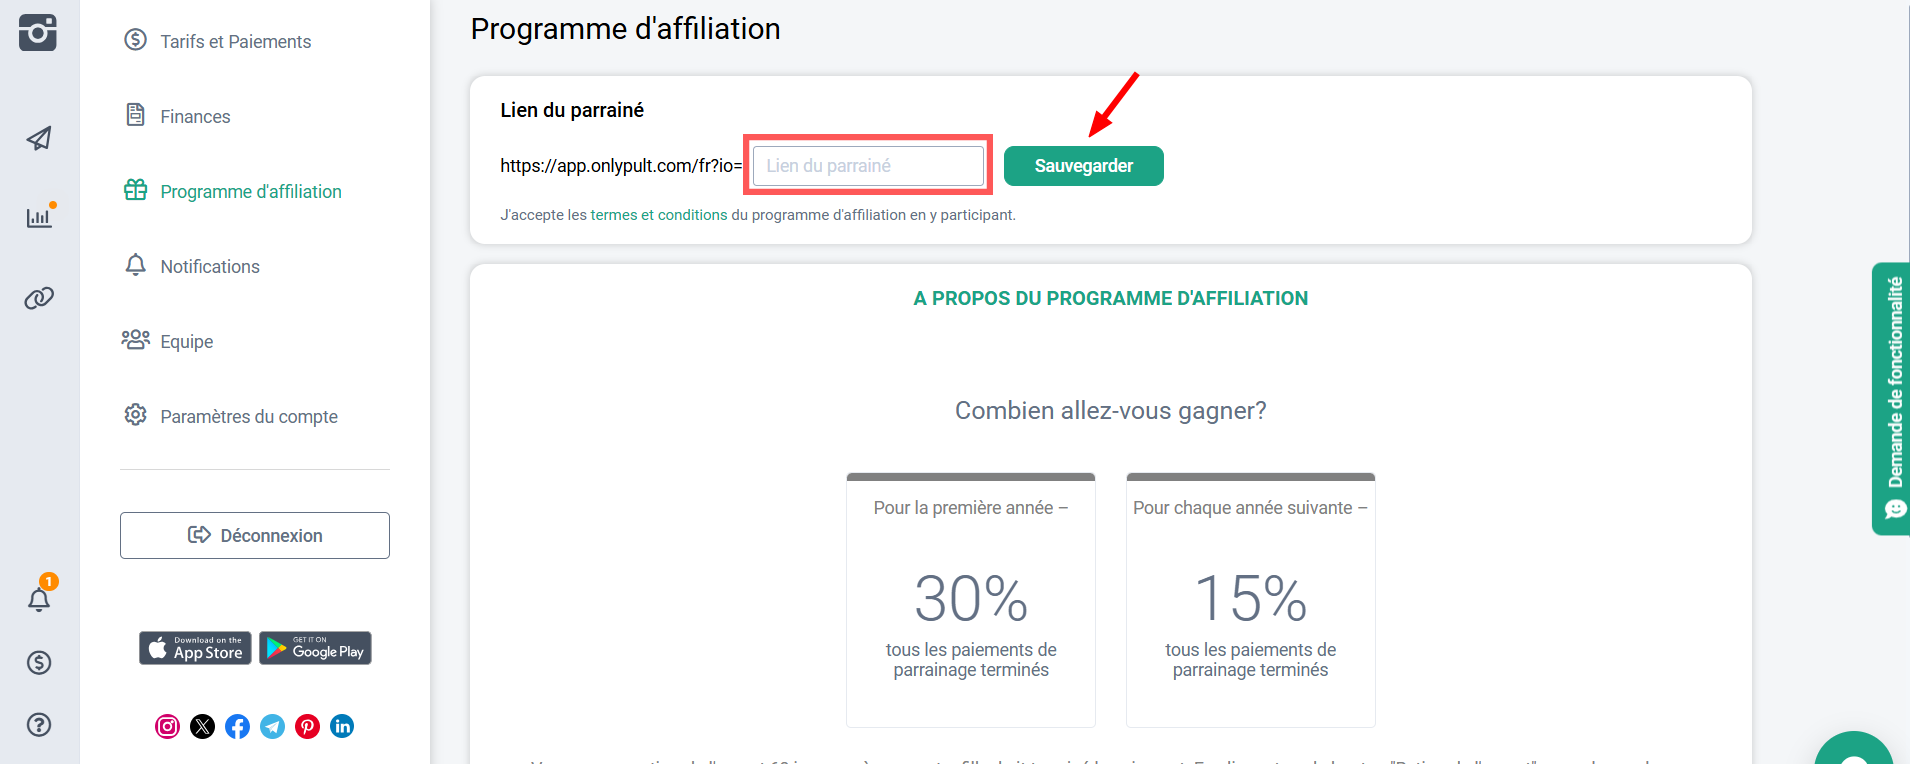The height and width of the screenshot is (764, 1910).
Task: Click the dollar coin billing icon
Action: (x=39, y=662)
